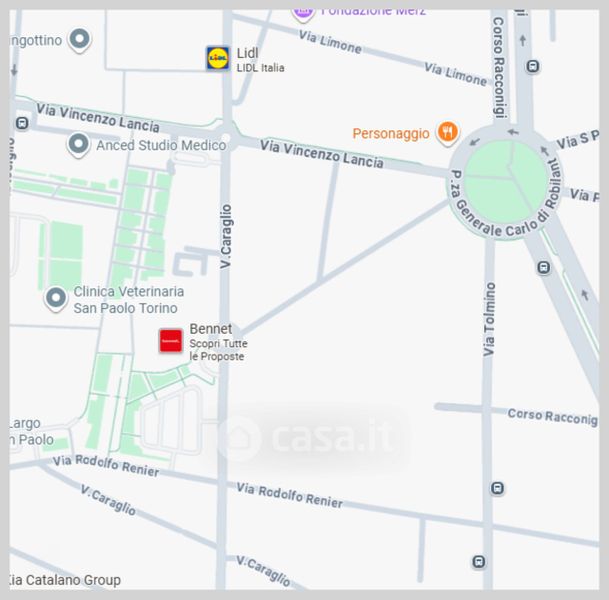Click the Via Tolmino street label
This screenshot has width=609, height=600.
[x=489, y=319]
